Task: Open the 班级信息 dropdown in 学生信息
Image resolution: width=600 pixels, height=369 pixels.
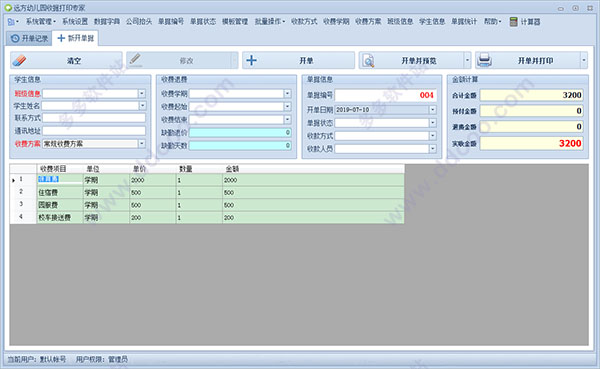Action: (142, 93)
